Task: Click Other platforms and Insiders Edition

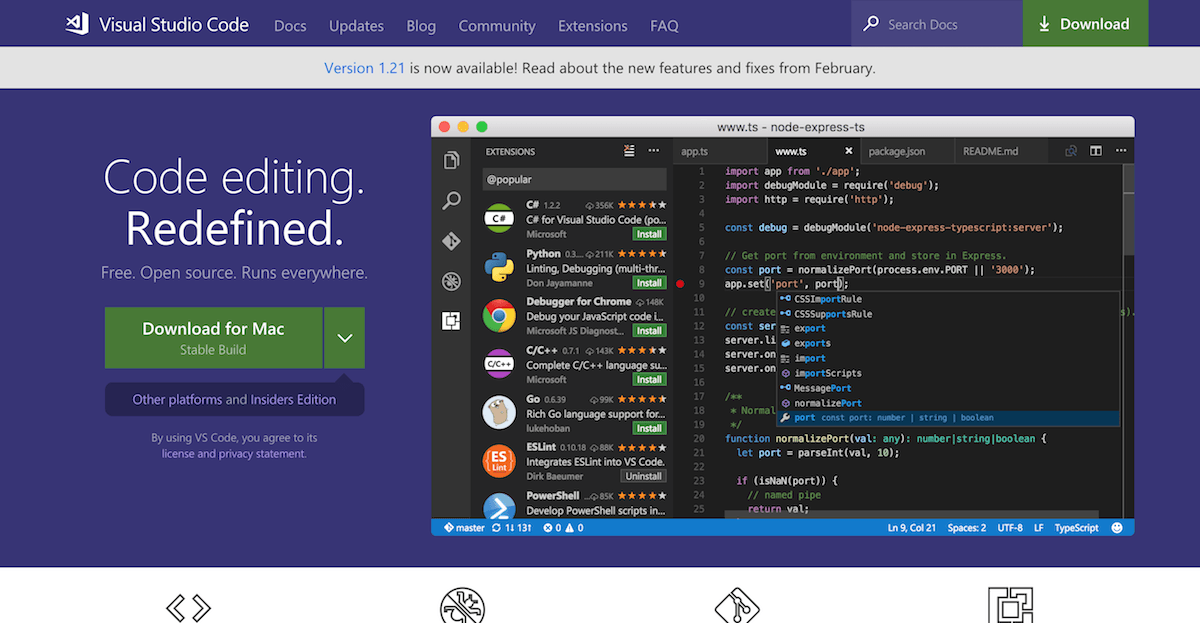Action: [x=234, y=399]
